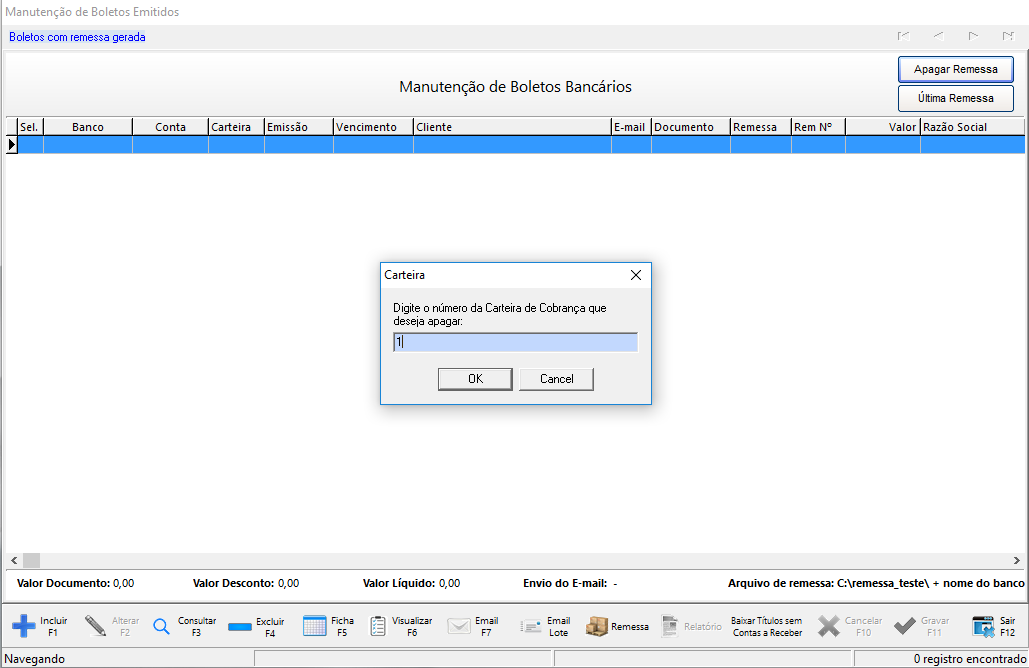
Task: Click the Gravar F11 checkmark icon
Action: [905, 626]
